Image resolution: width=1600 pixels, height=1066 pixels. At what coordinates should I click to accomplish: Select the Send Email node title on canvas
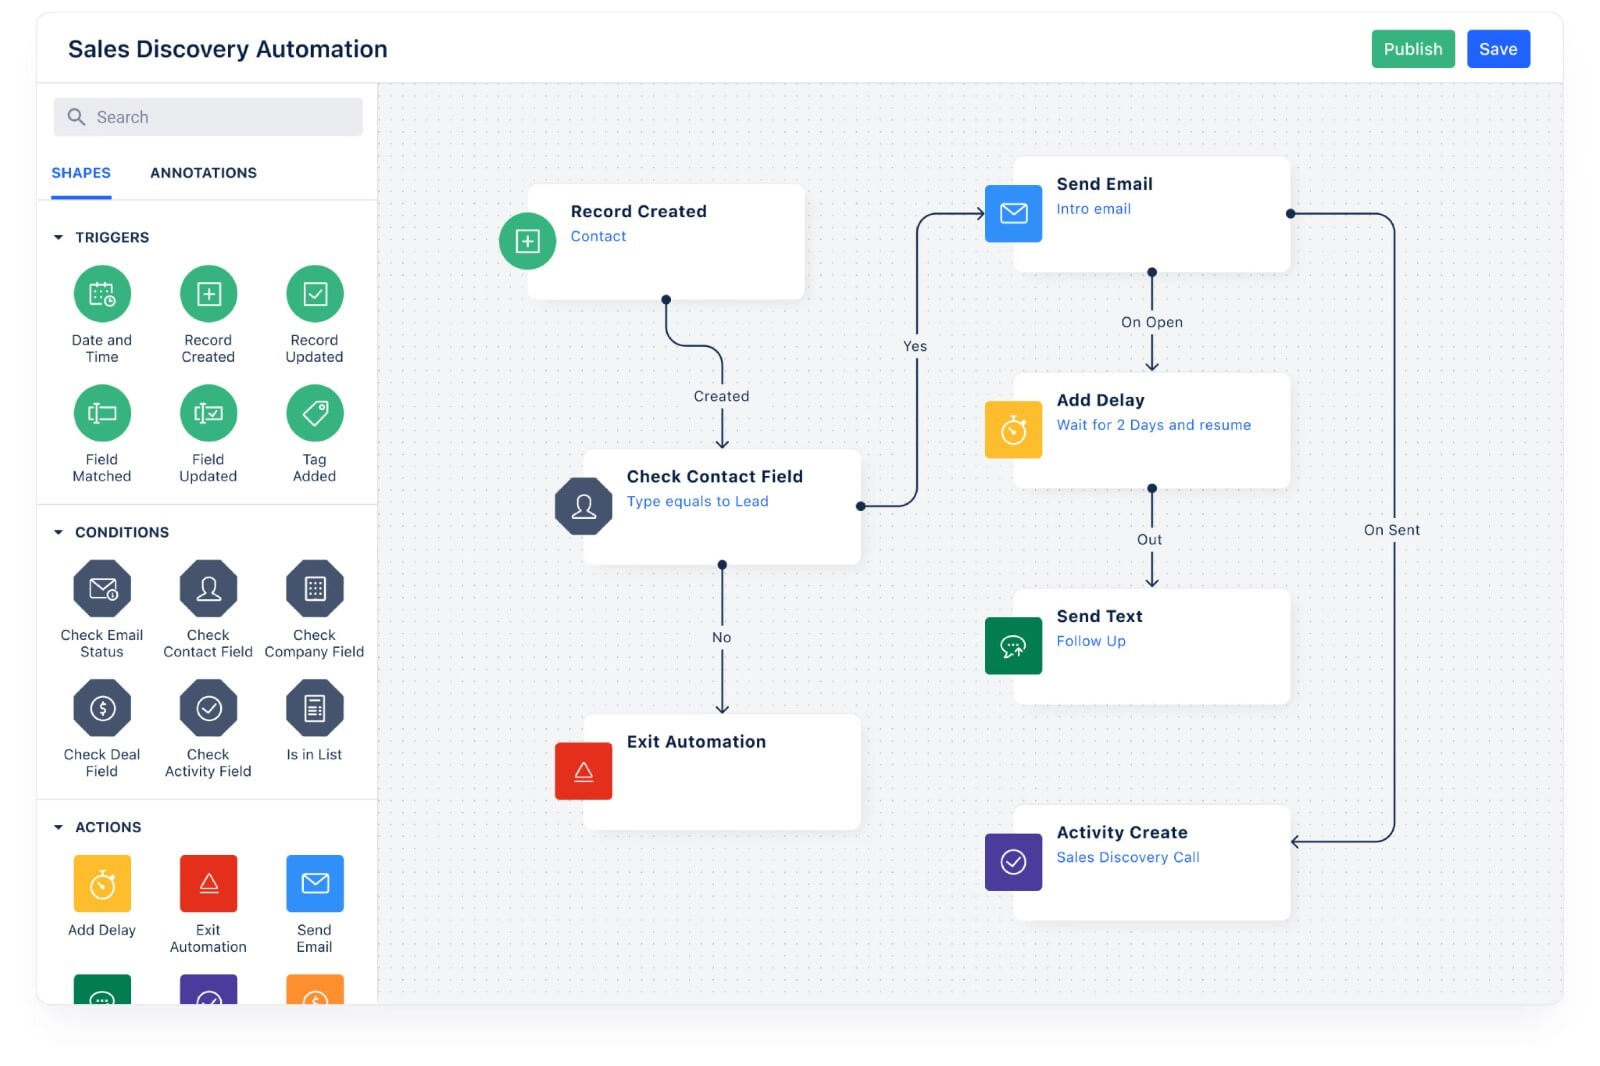[x=1104, y=184]
